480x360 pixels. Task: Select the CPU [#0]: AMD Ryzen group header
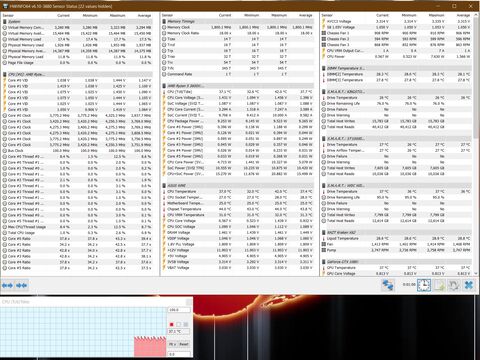[77, 74]
